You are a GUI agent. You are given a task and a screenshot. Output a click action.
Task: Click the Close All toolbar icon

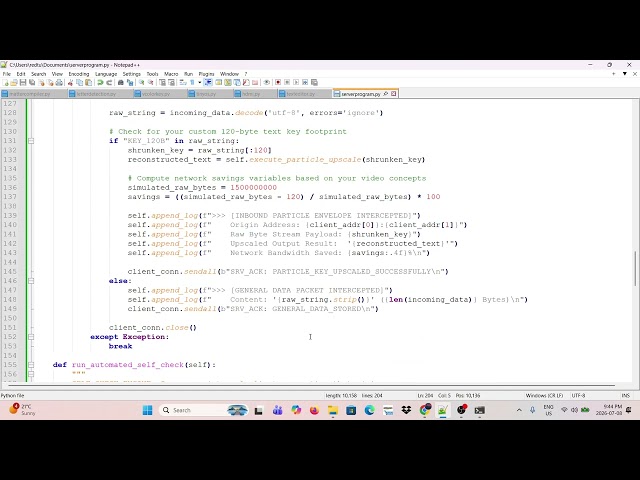(50, 82)
